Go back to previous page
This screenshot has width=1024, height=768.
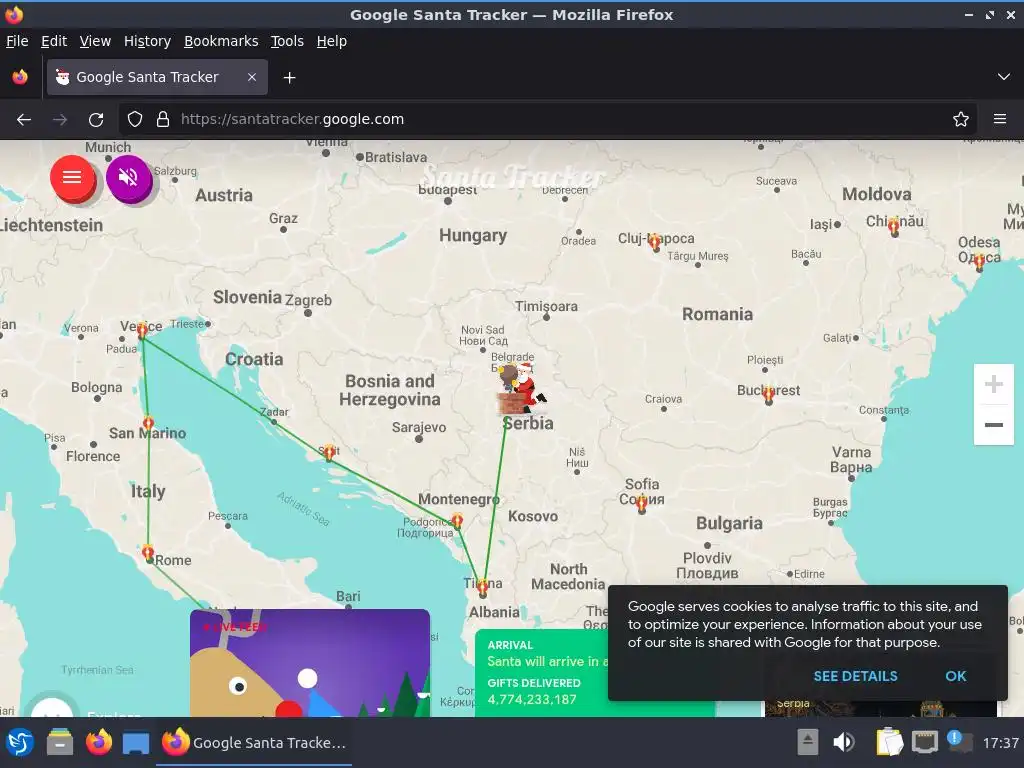tap(24, 120)
